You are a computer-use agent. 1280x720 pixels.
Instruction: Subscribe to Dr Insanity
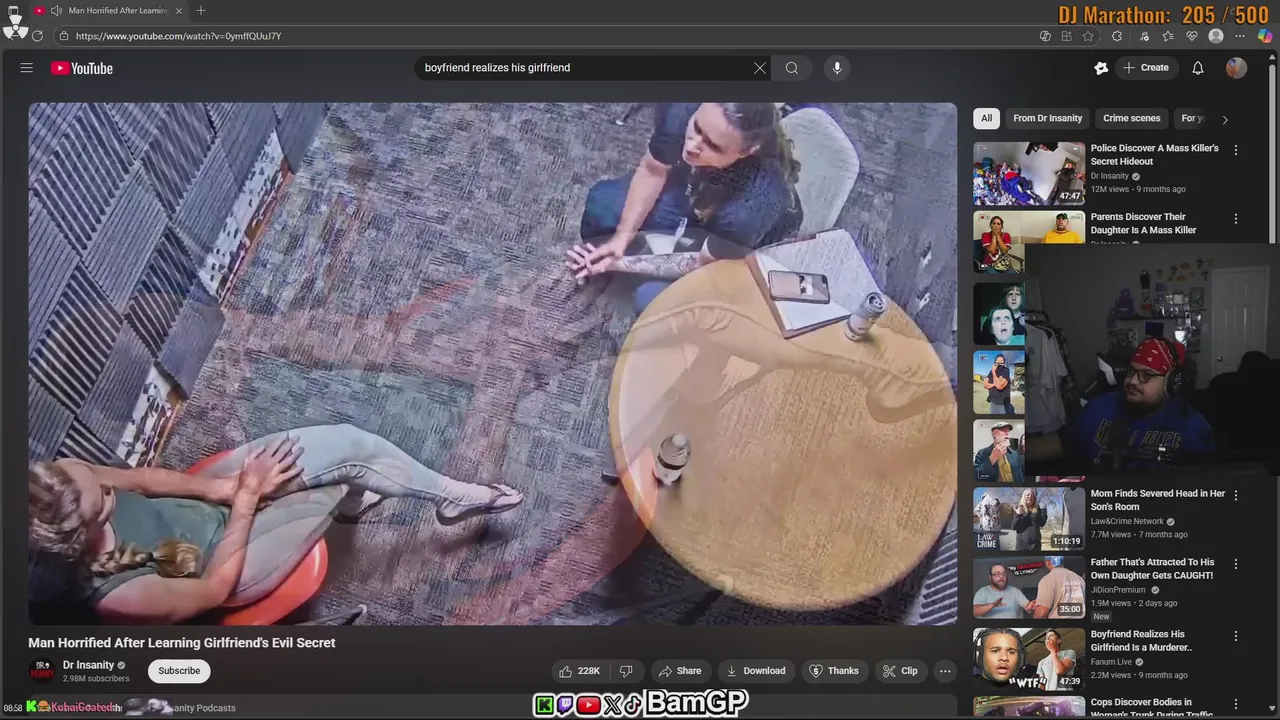tap(179, 671)
